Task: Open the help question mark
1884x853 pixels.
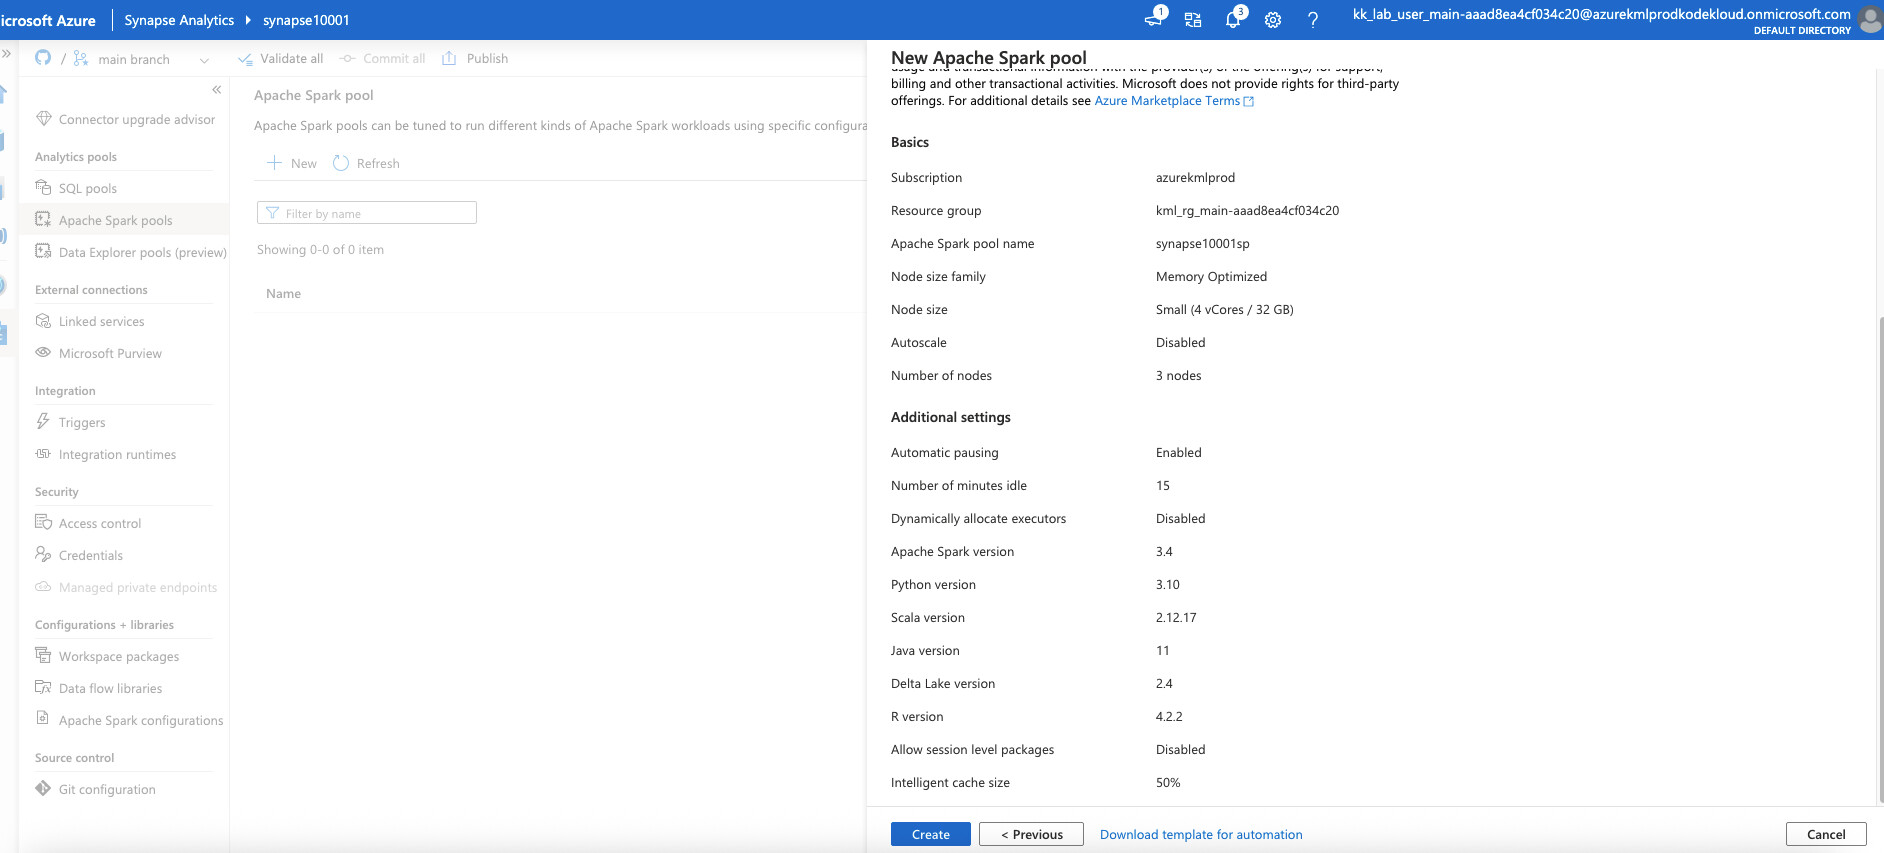Action: [x=1313, y=20]
